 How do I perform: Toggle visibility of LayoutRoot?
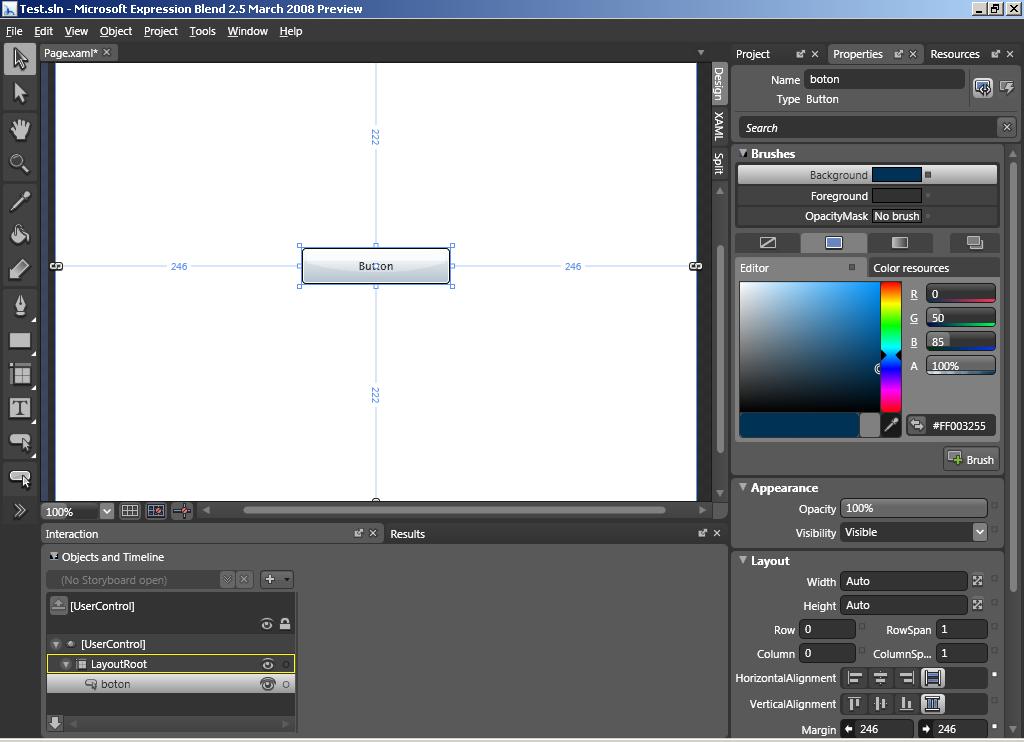tap(268, 664)
